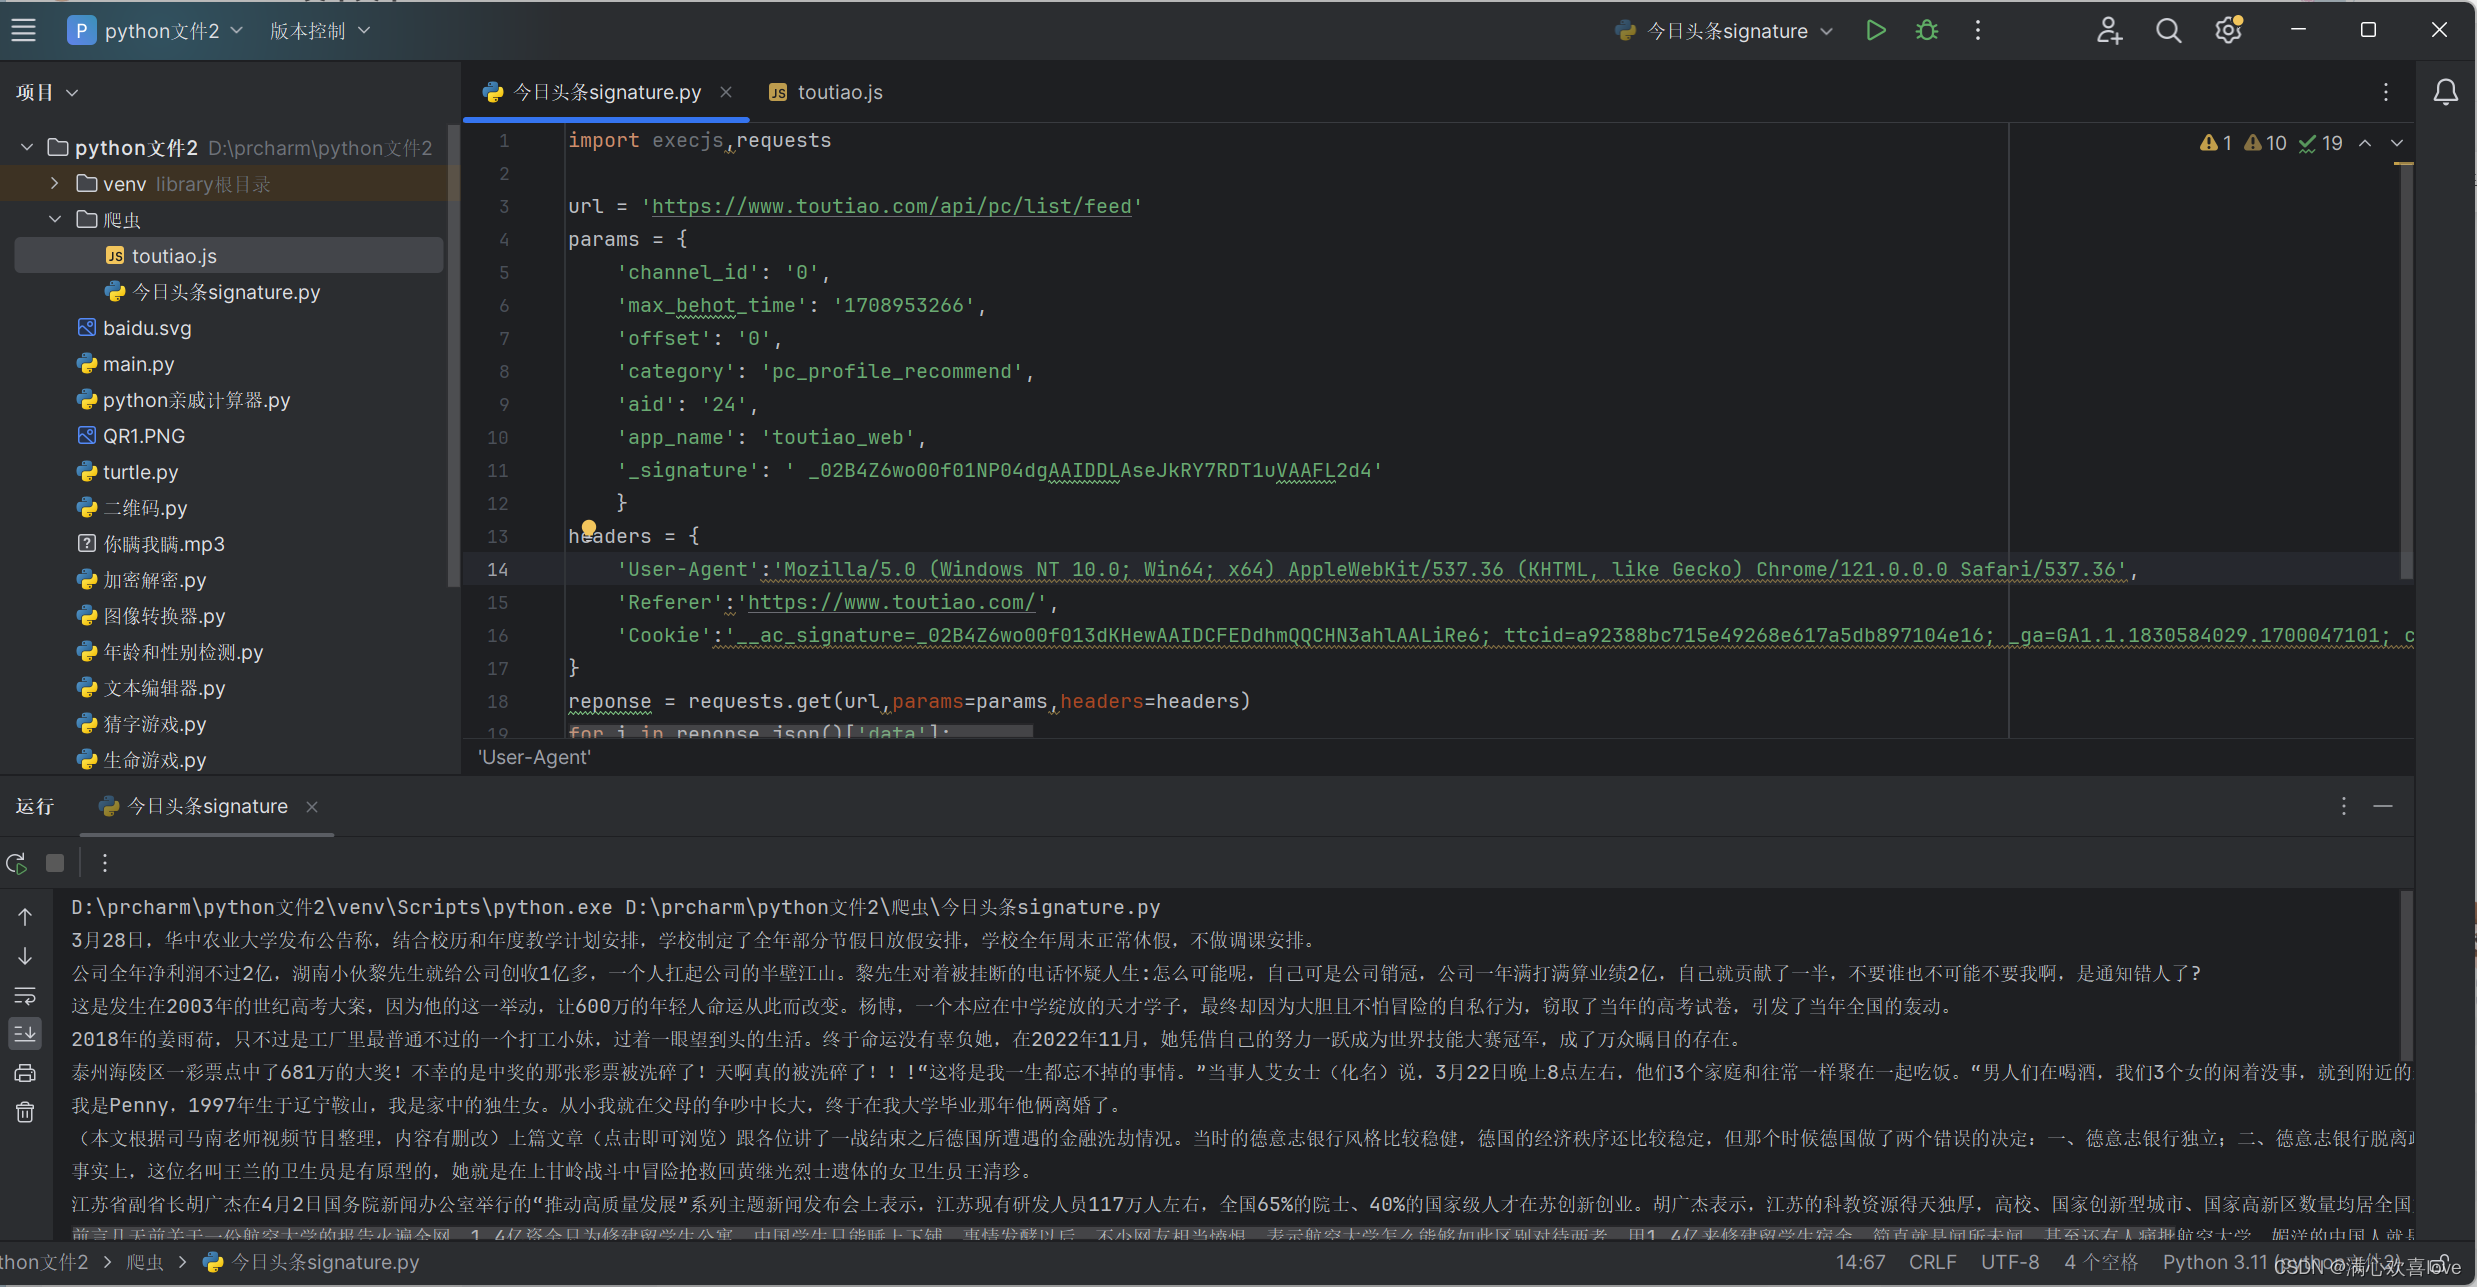Change UTF-8 file encoding
Viewport: 2477px width, 1287px height.
2010,1263
